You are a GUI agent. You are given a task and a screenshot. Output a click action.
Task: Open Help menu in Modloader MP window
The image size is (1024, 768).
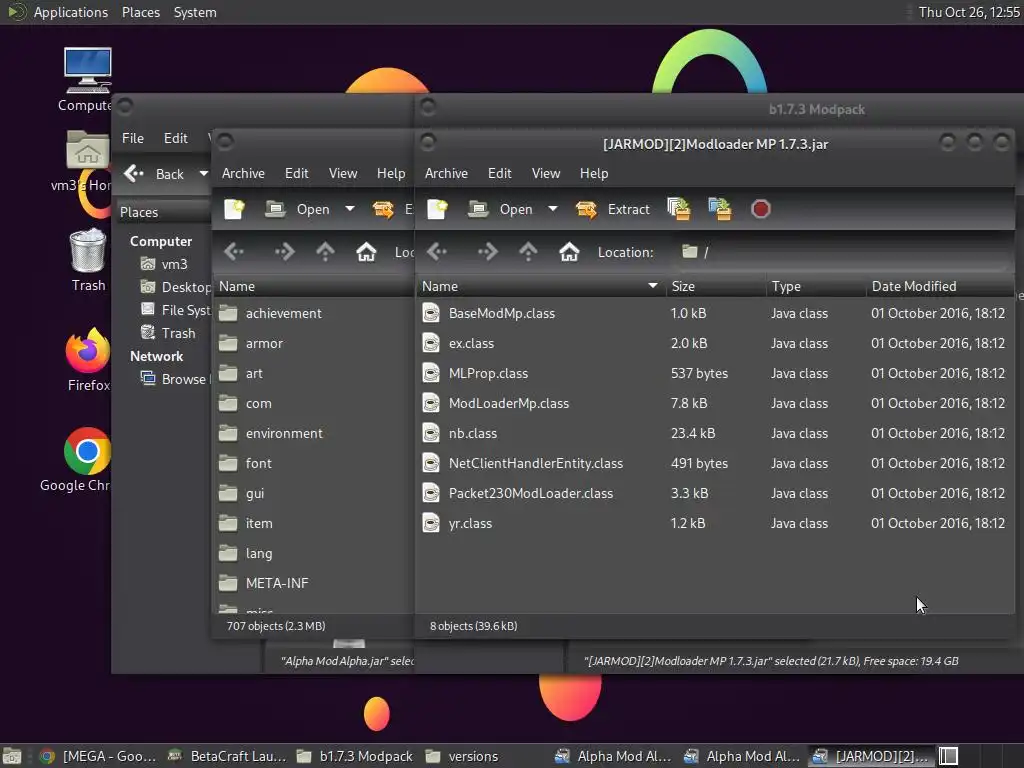coord(594,174)
